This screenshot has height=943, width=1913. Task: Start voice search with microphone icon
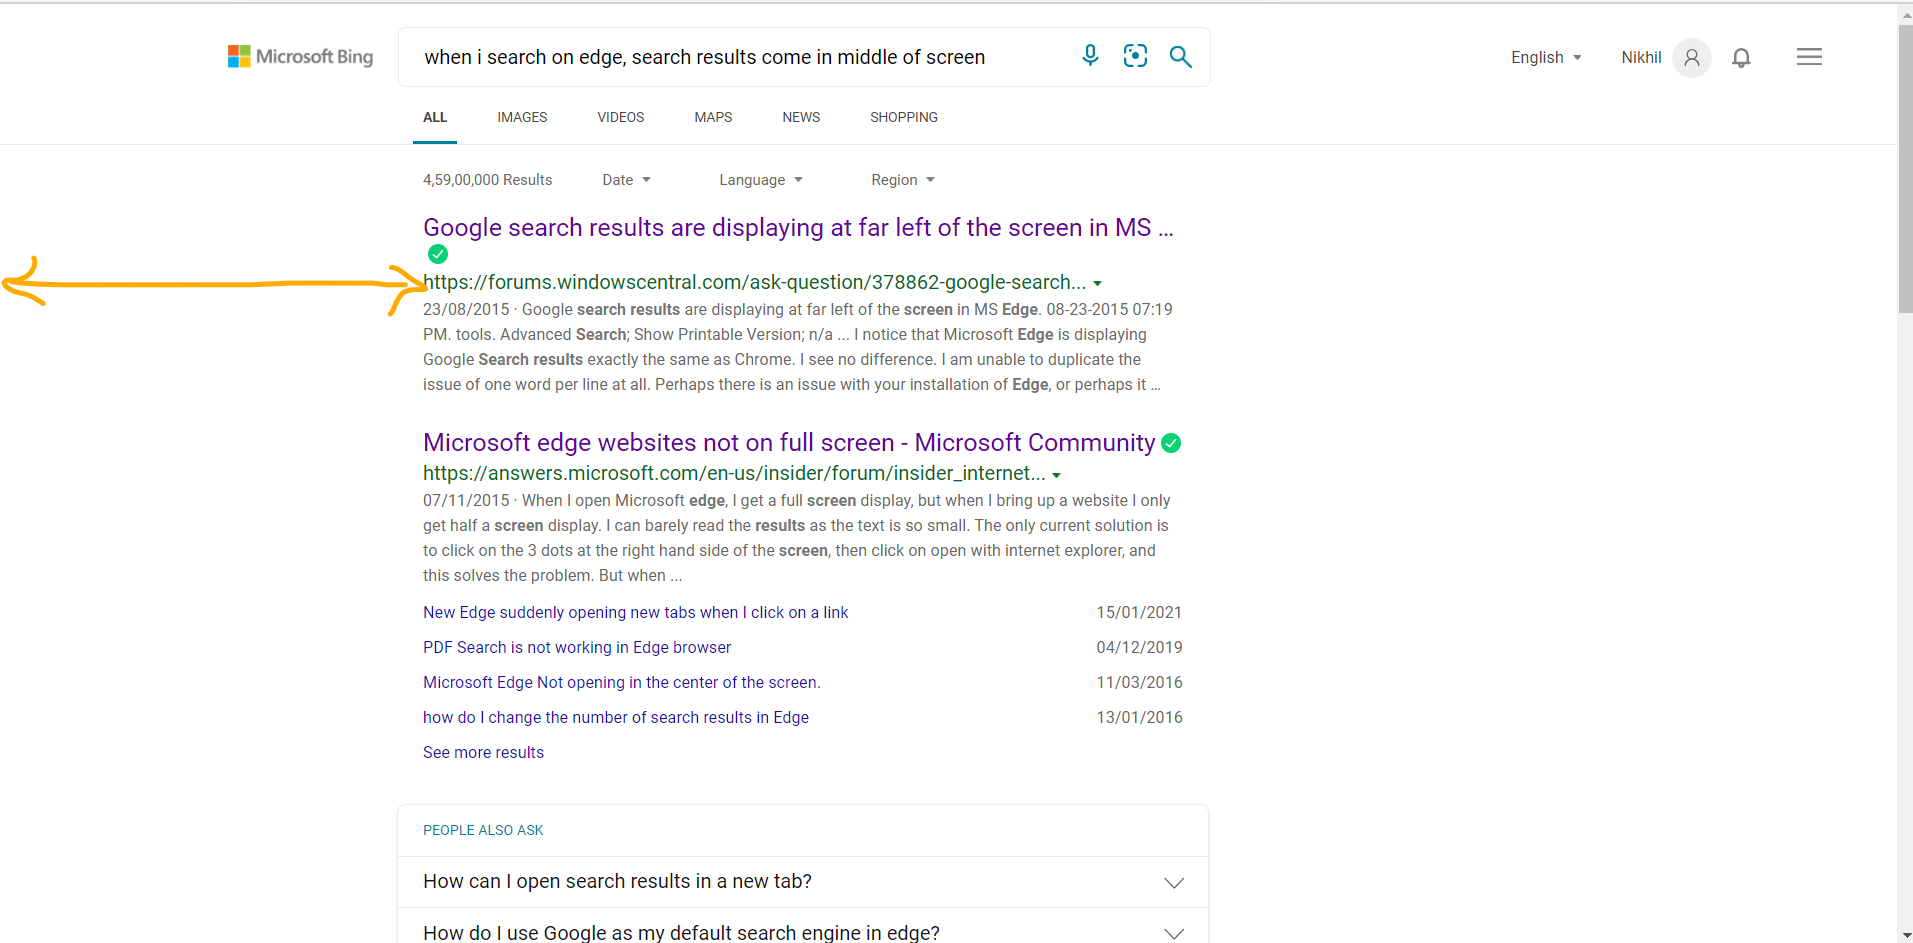click(1090, 56)
